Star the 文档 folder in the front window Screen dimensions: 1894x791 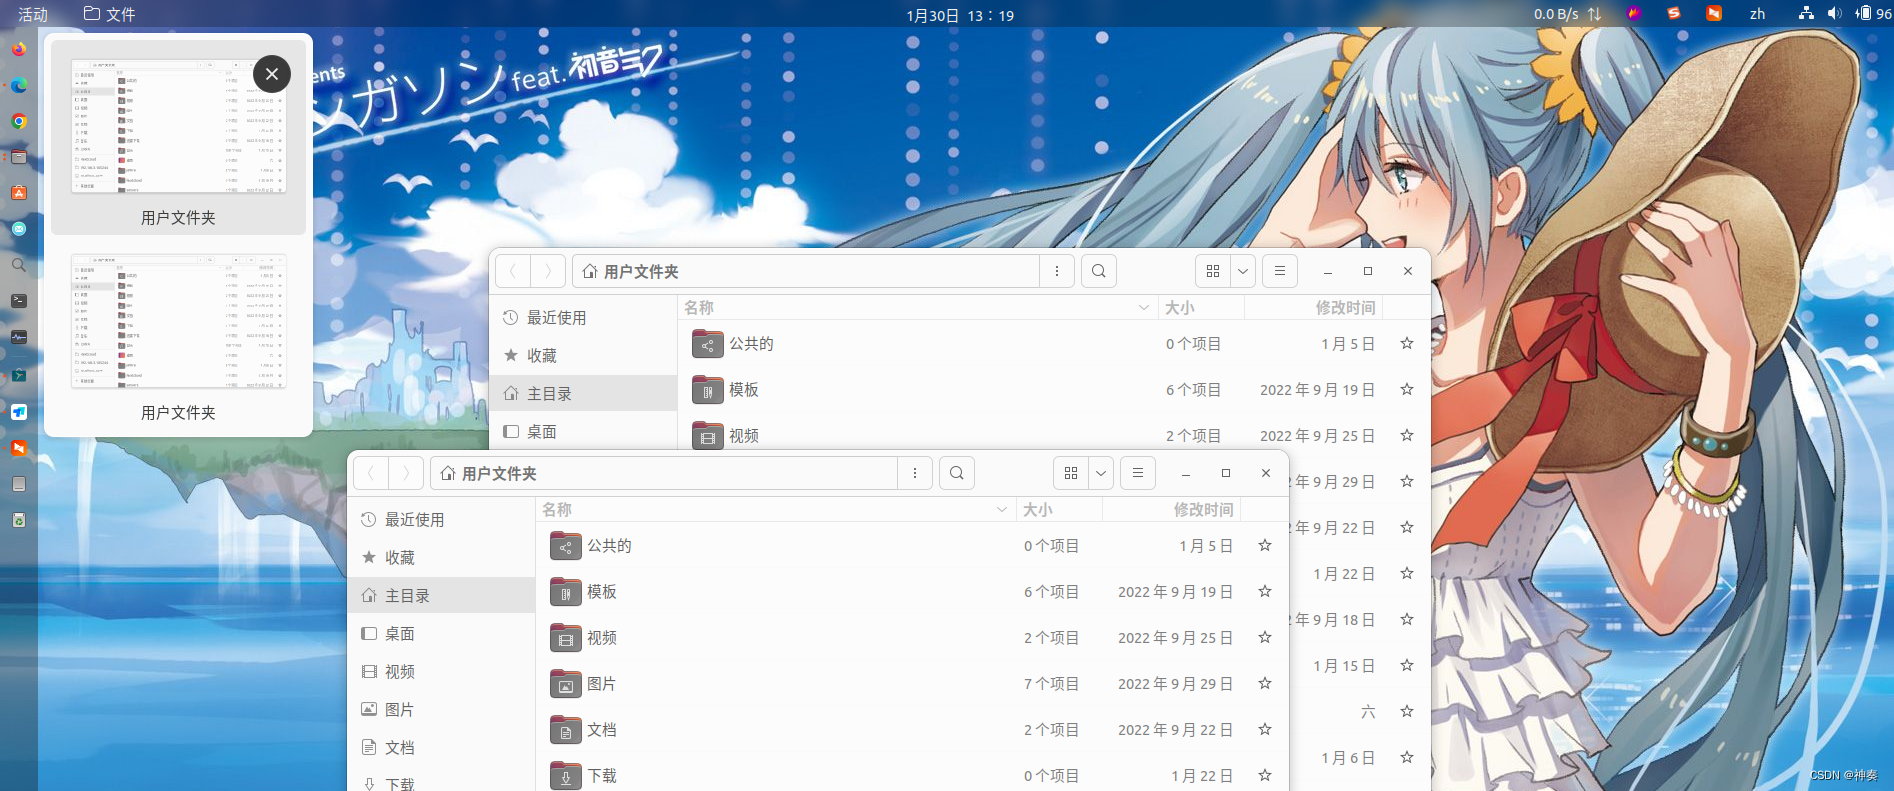tap(1265, 730)
